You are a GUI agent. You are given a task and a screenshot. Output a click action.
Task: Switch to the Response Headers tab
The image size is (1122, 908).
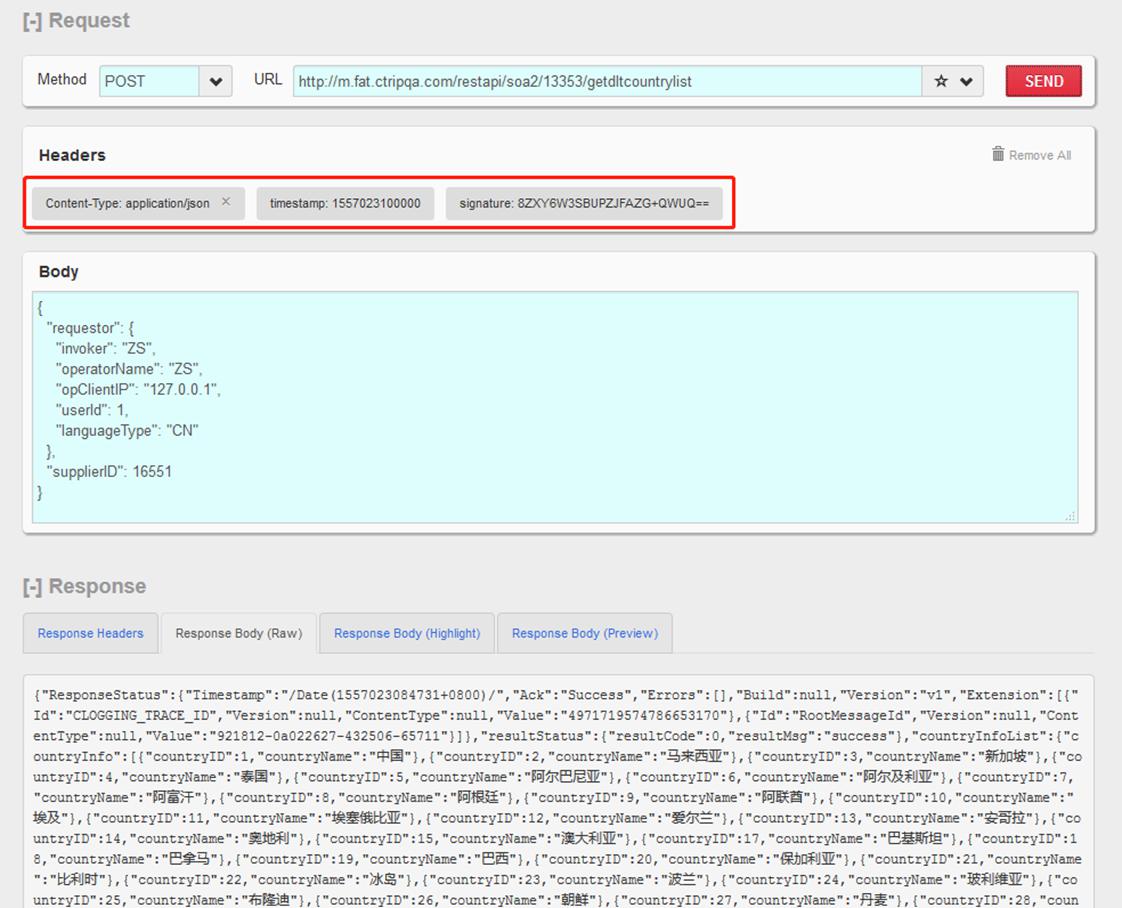[90, 633]
